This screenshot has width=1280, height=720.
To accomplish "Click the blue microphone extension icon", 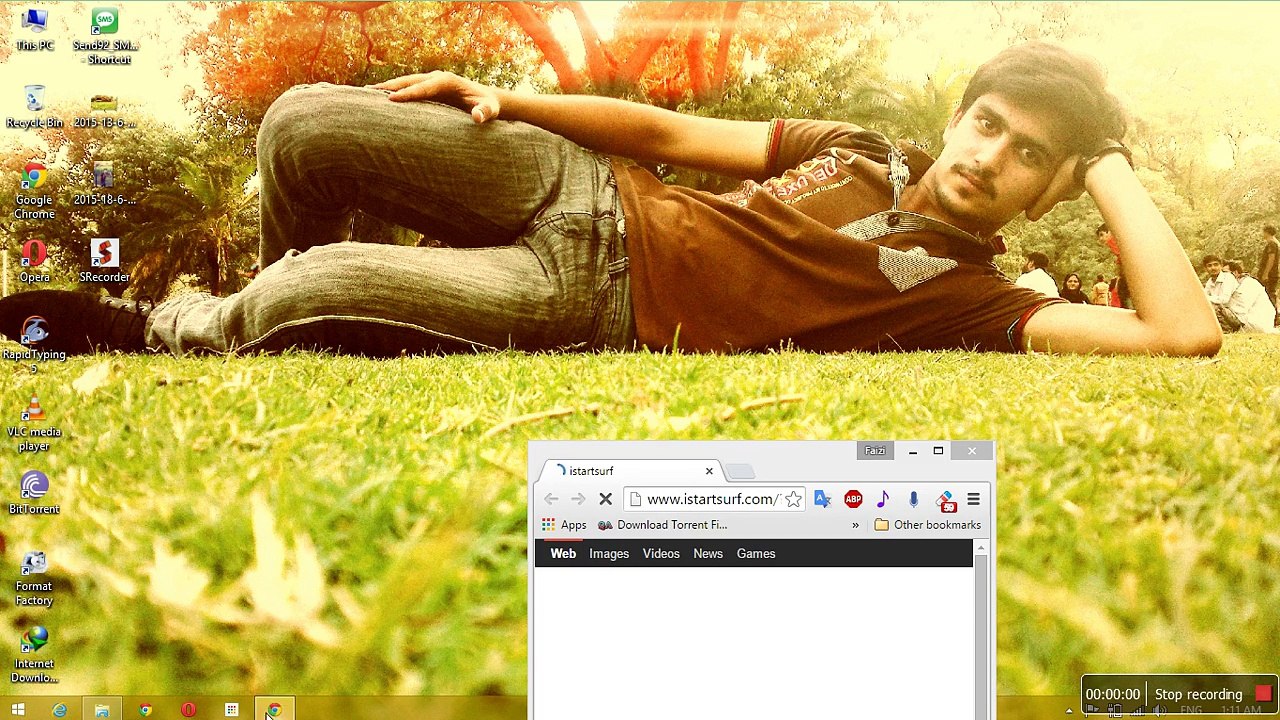I will click(x=913, y=499).
